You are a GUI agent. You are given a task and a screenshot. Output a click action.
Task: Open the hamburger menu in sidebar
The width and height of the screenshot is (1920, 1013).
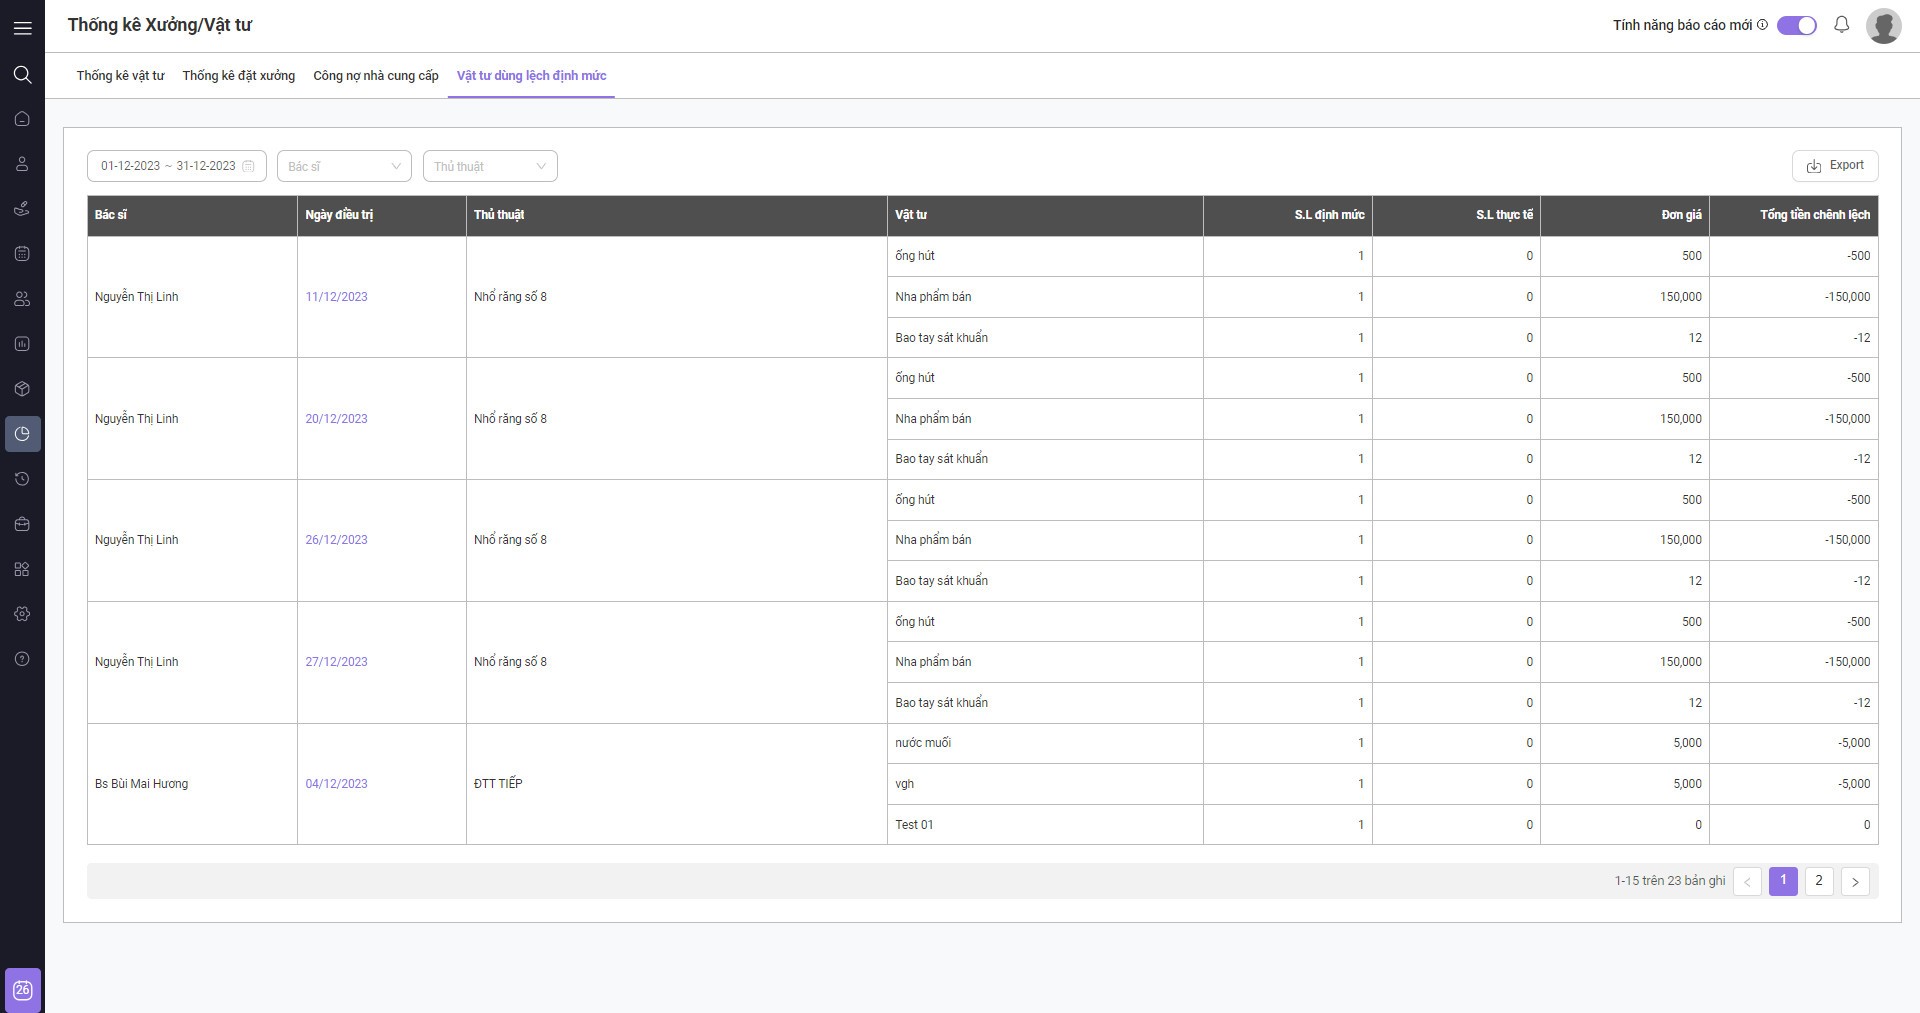tap(22, 28)
